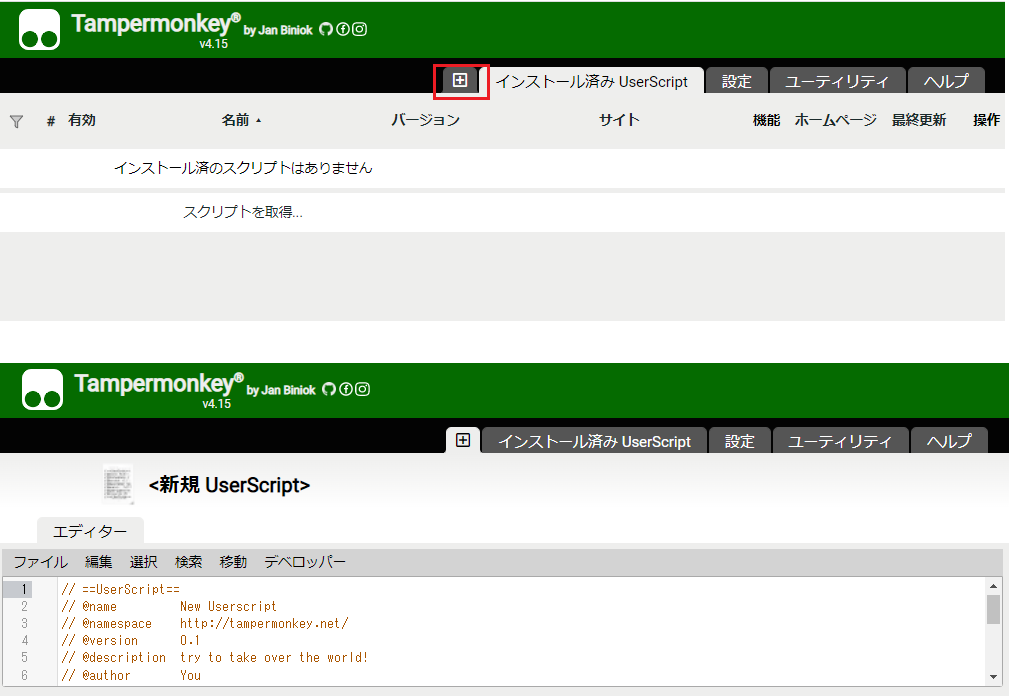
Task: Click the new UserScript document icon
Action: coord(117,484)
